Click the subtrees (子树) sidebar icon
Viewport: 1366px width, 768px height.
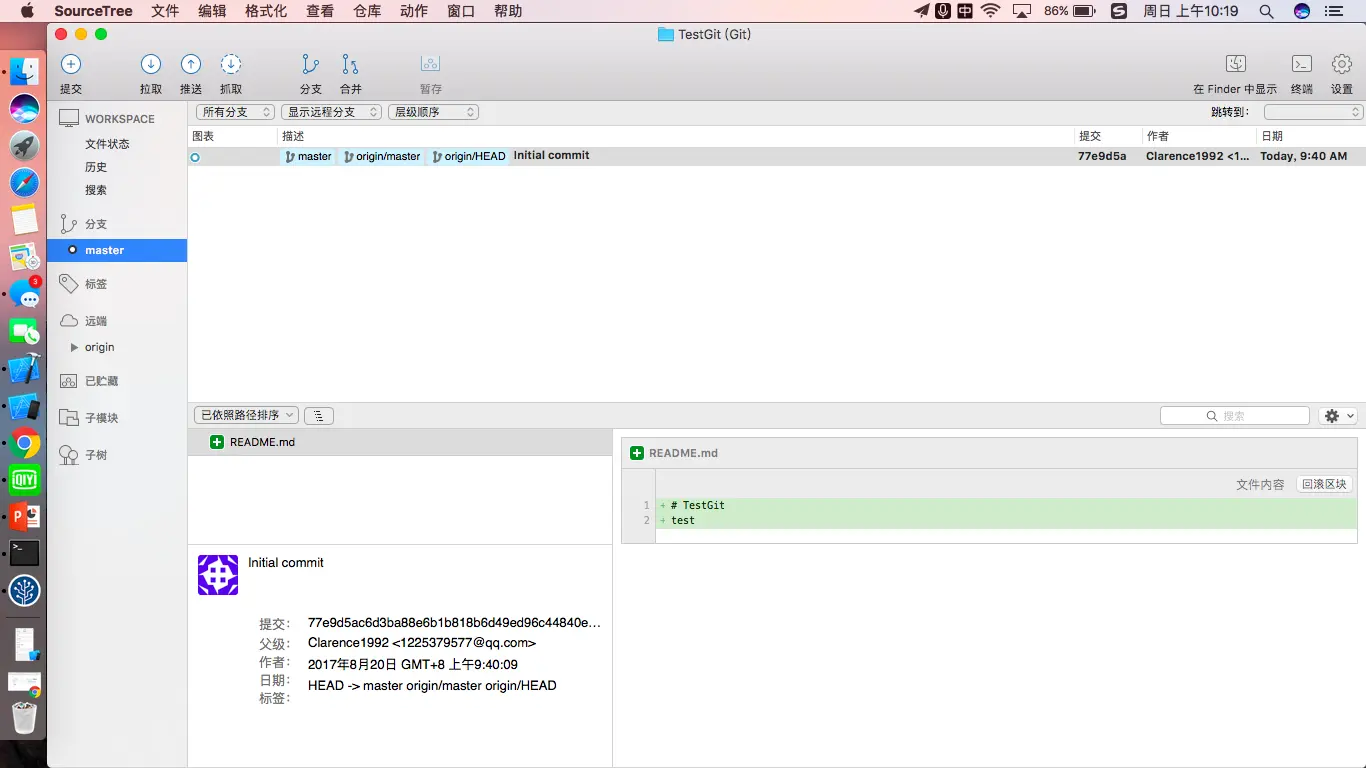coord(69,455)
